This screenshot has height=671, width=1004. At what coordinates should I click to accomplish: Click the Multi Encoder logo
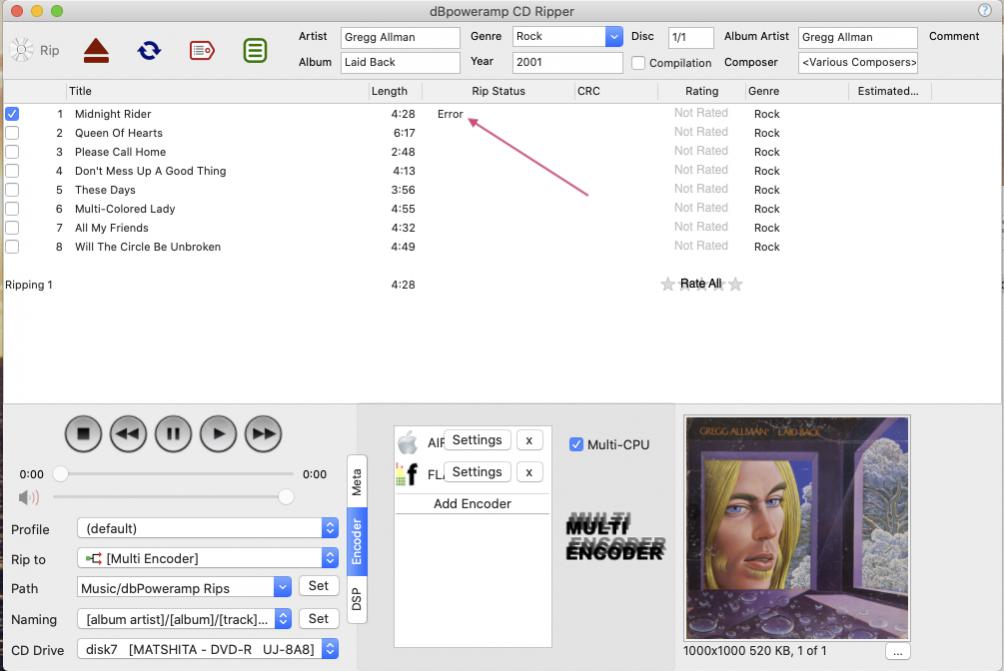coord(615,537)
